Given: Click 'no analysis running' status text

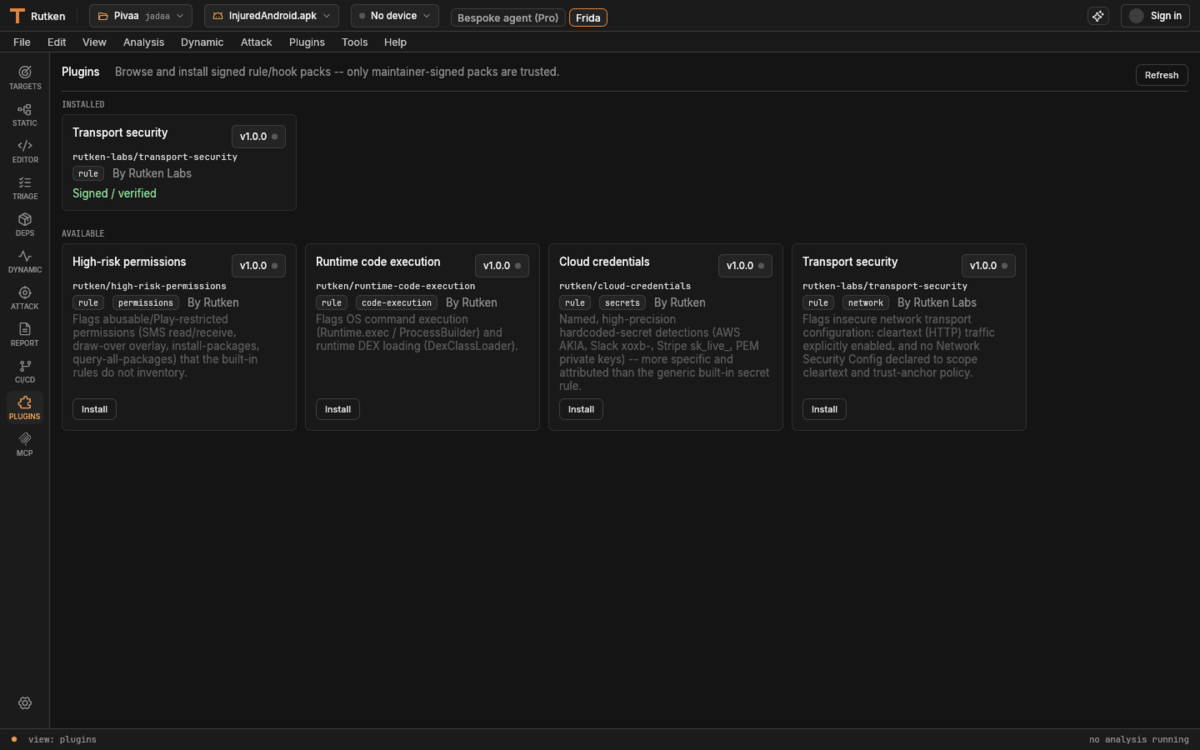Looking at the screenshot, I should (x=1139, y=739).
